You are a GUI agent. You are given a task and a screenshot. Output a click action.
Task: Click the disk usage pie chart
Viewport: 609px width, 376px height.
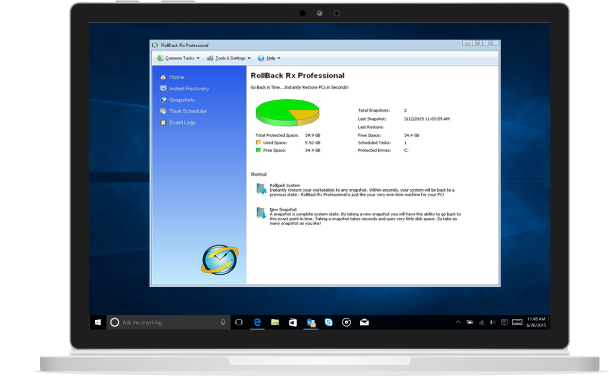click(287, 112)
